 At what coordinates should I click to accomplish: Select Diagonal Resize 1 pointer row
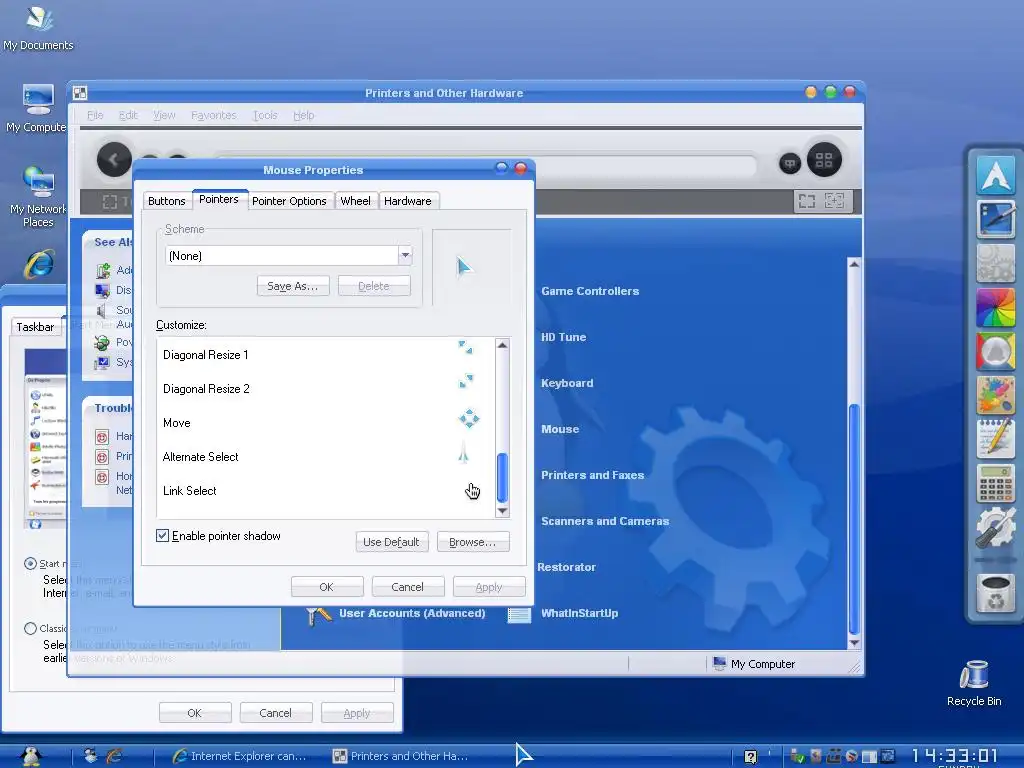coord(326,355)
